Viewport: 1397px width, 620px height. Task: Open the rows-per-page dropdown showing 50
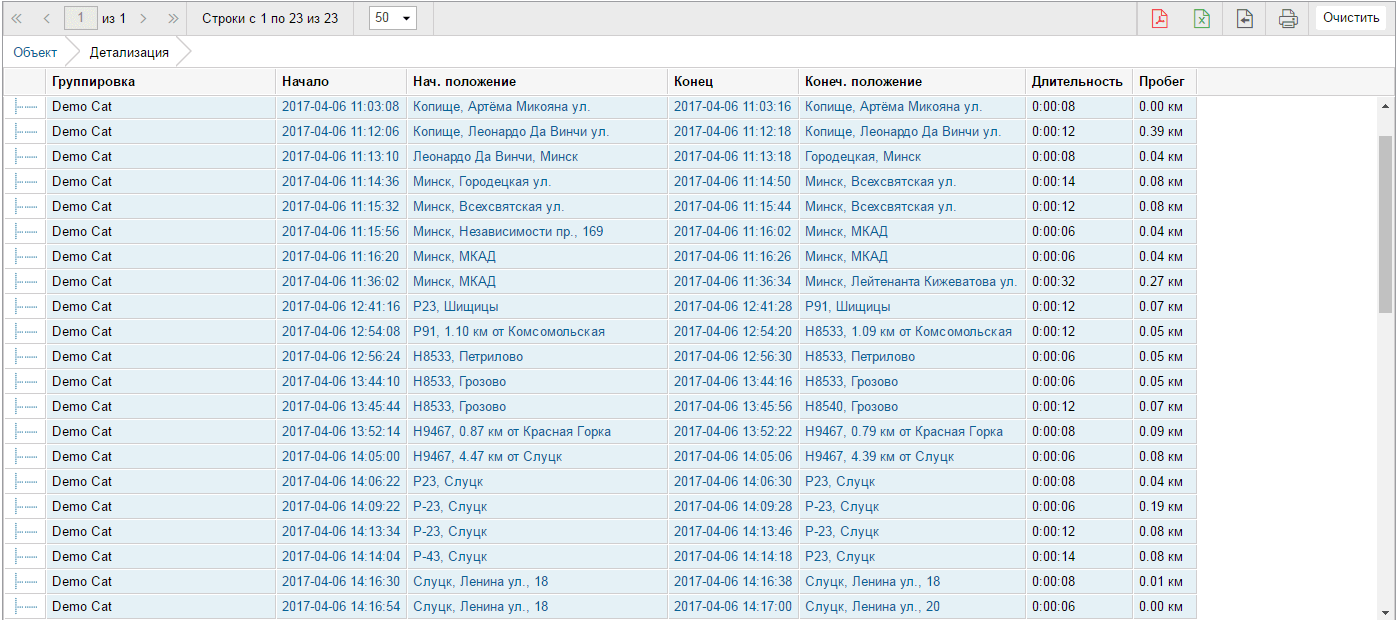392,18
